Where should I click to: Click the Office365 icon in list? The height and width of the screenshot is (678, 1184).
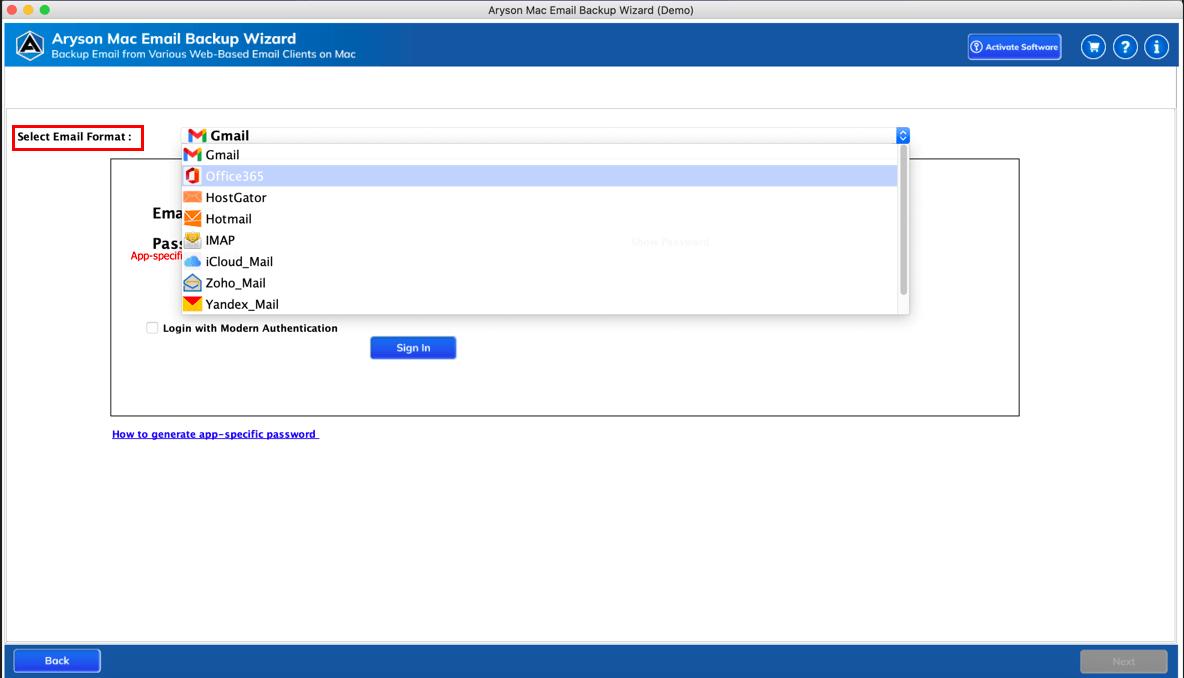pos(193,176)
